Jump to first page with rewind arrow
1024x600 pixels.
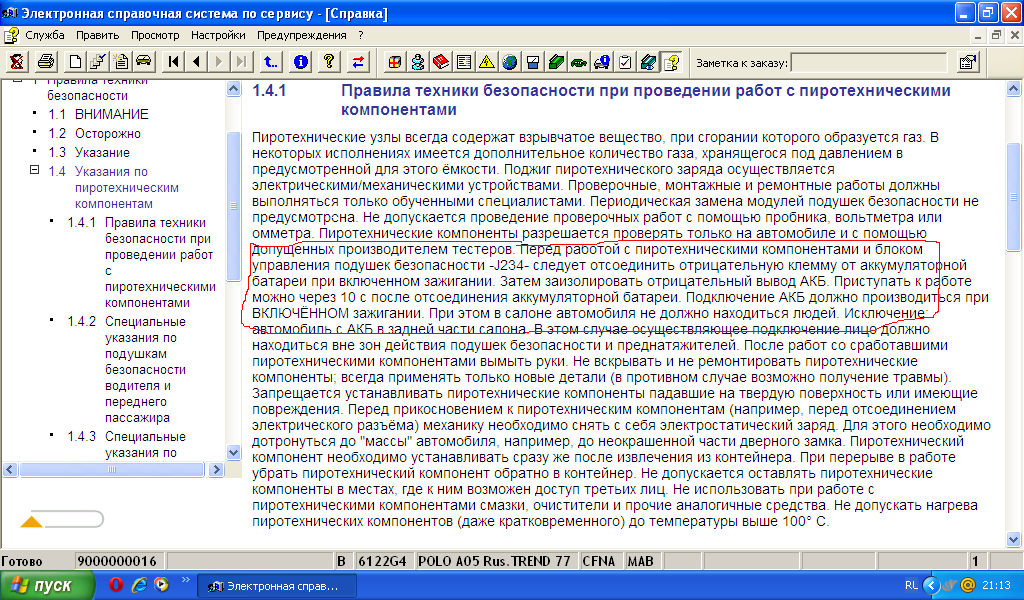click(174, 62)
